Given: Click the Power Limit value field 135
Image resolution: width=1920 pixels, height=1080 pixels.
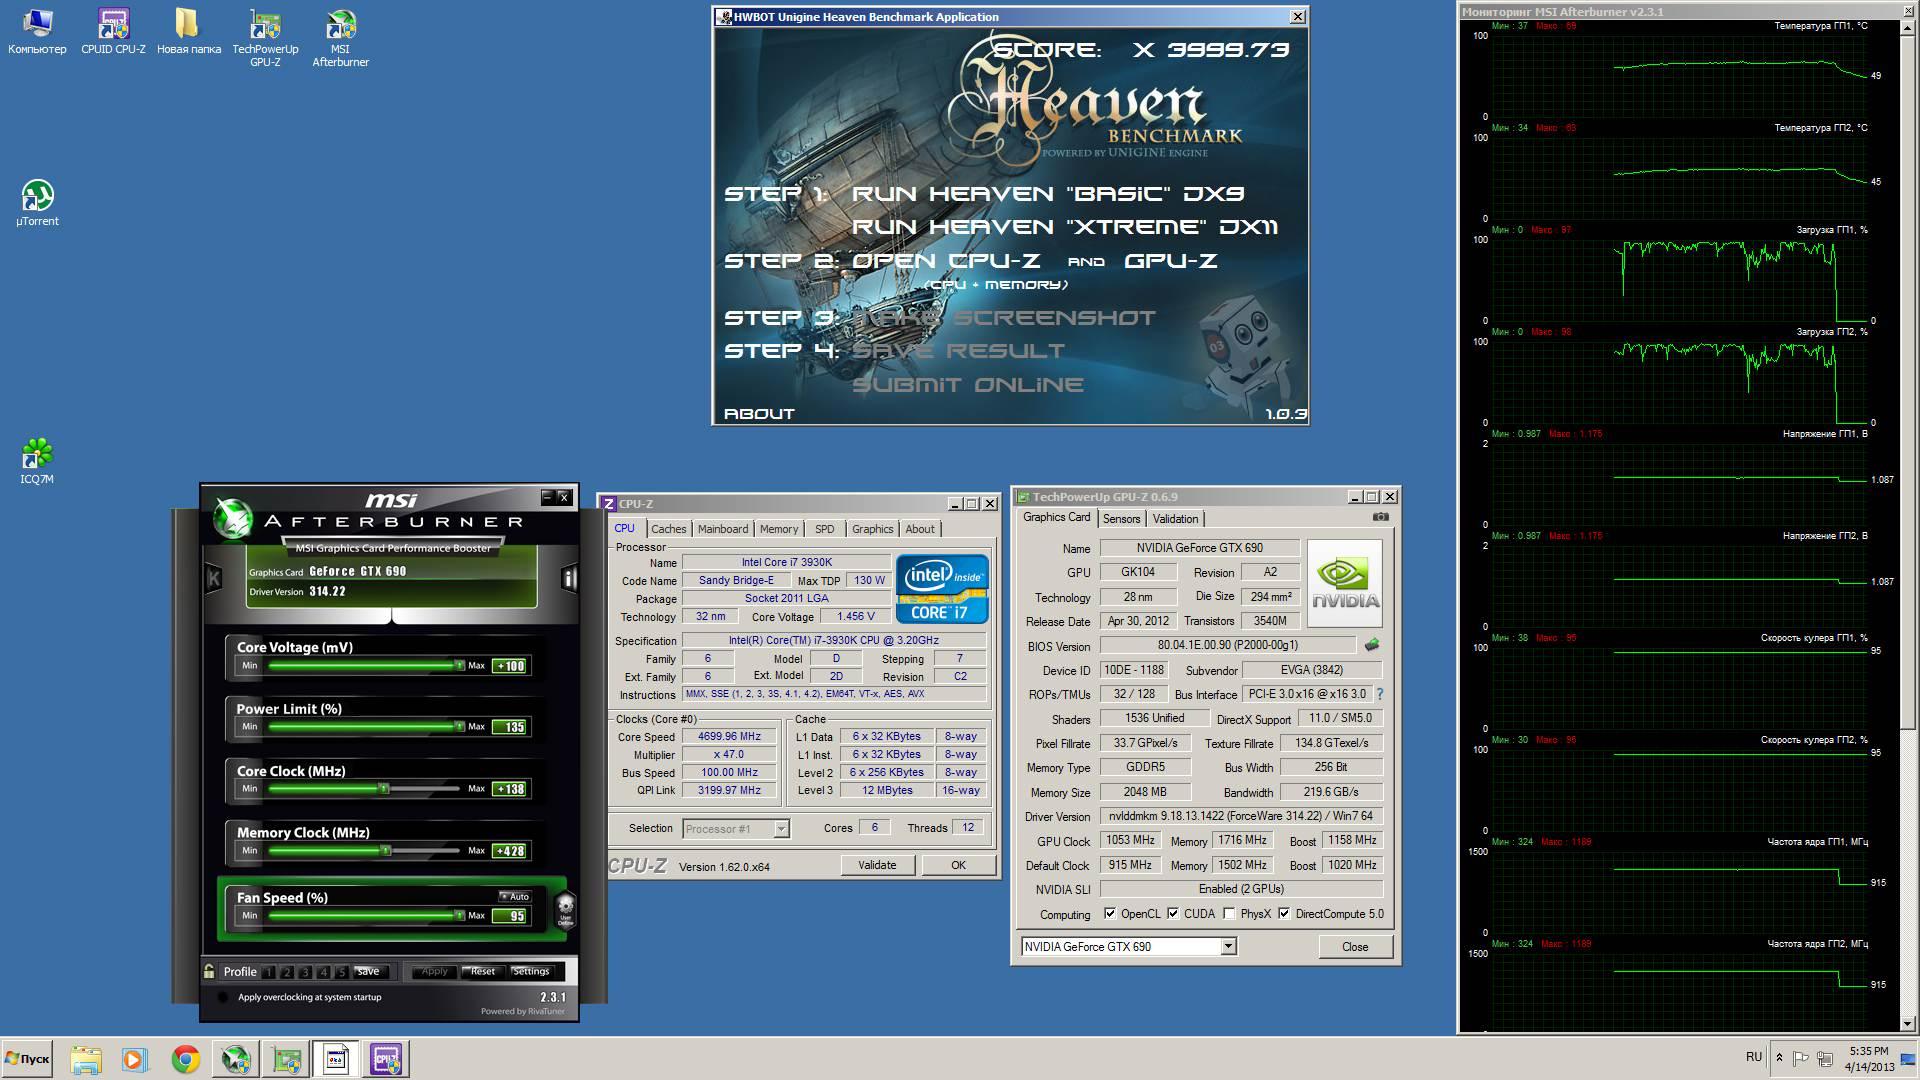Looking at the screenshot, I should click(510, 727).
